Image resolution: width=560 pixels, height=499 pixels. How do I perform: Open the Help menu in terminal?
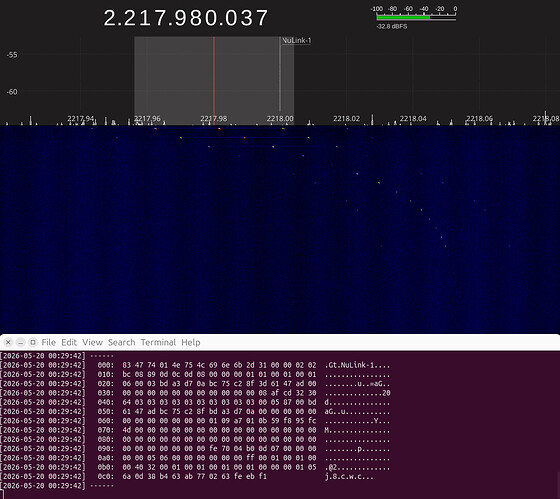(x=191, y=342)
